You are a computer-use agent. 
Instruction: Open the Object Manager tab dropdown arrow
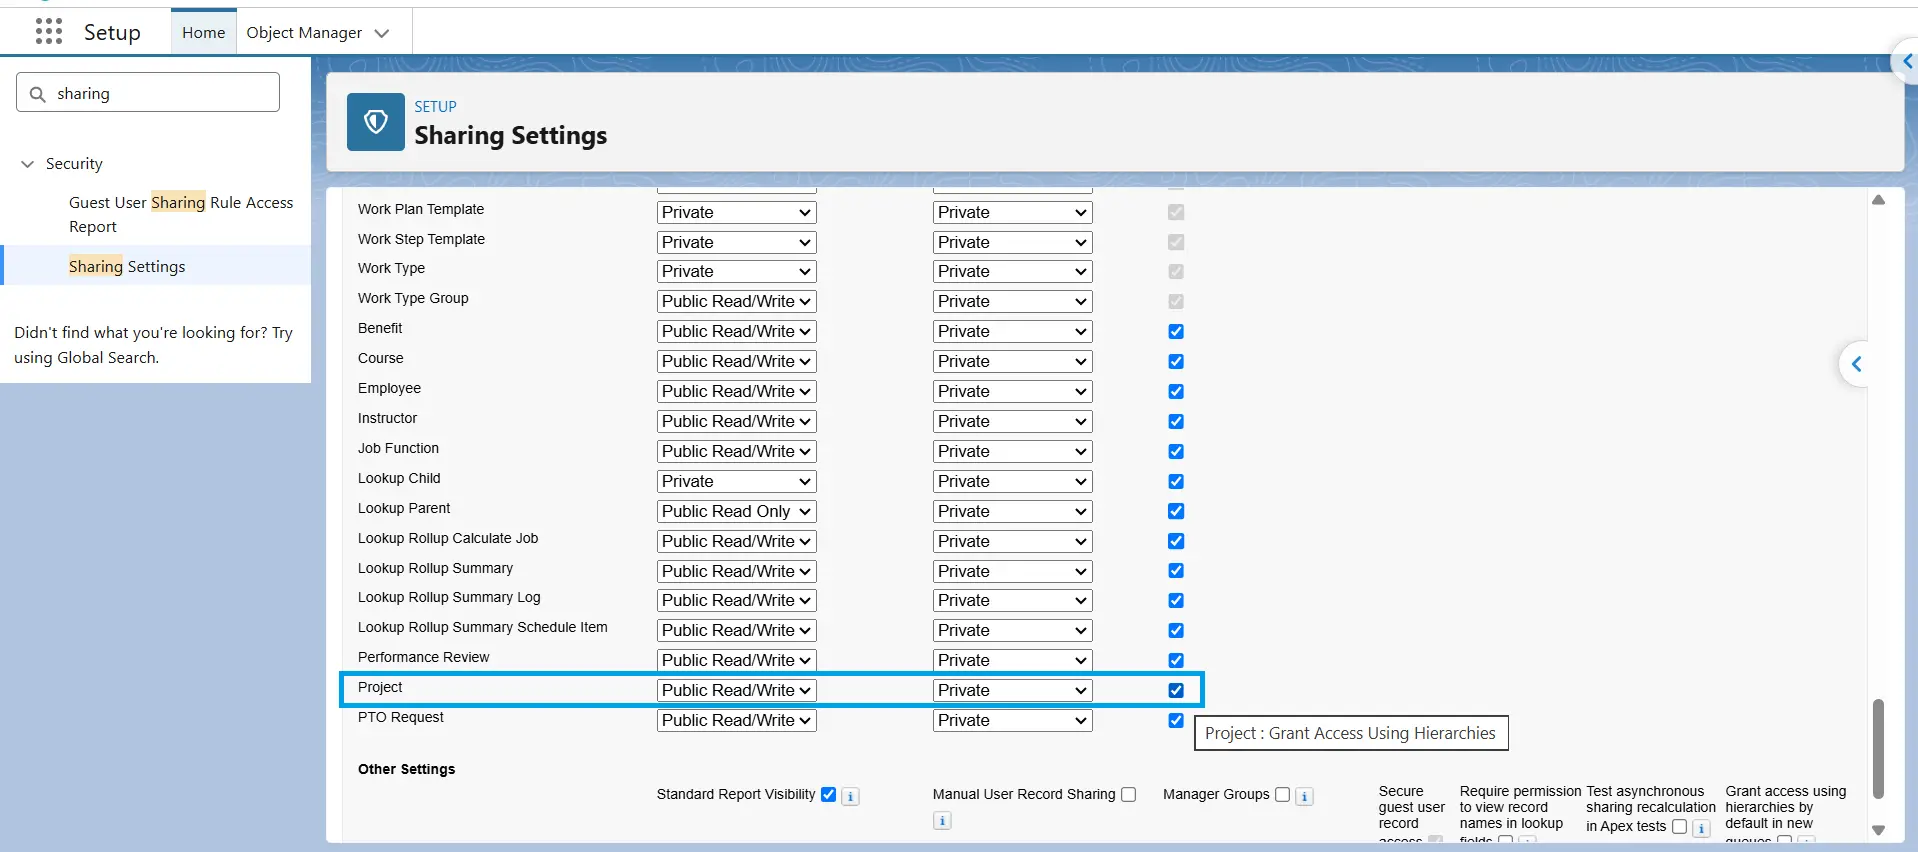click(x=382, y=33)
